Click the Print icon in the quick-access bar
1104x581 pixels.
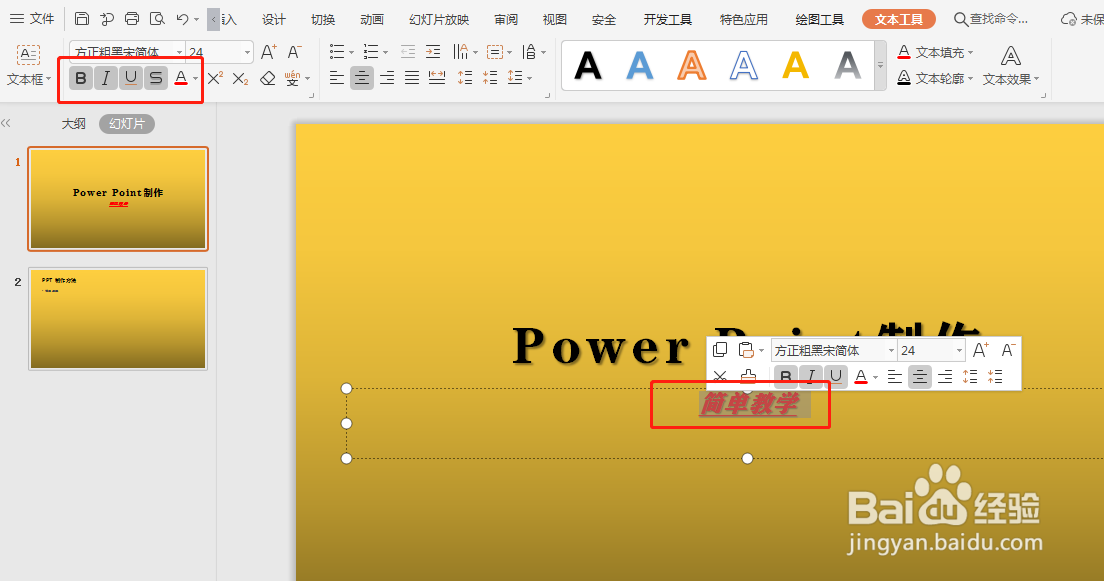point(132,19)
